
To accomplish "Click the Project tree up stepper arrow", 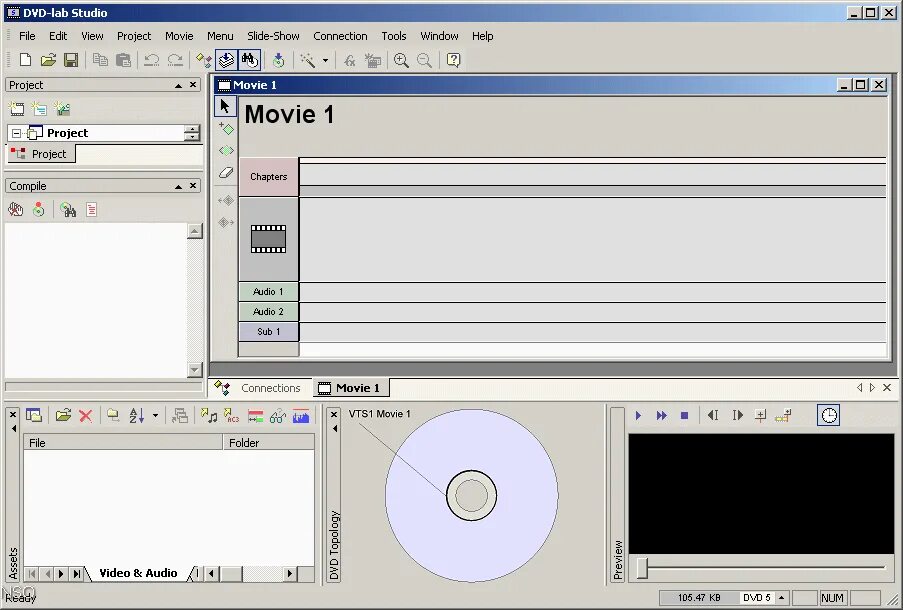I will pyautogui.click(x=192, y=129).
